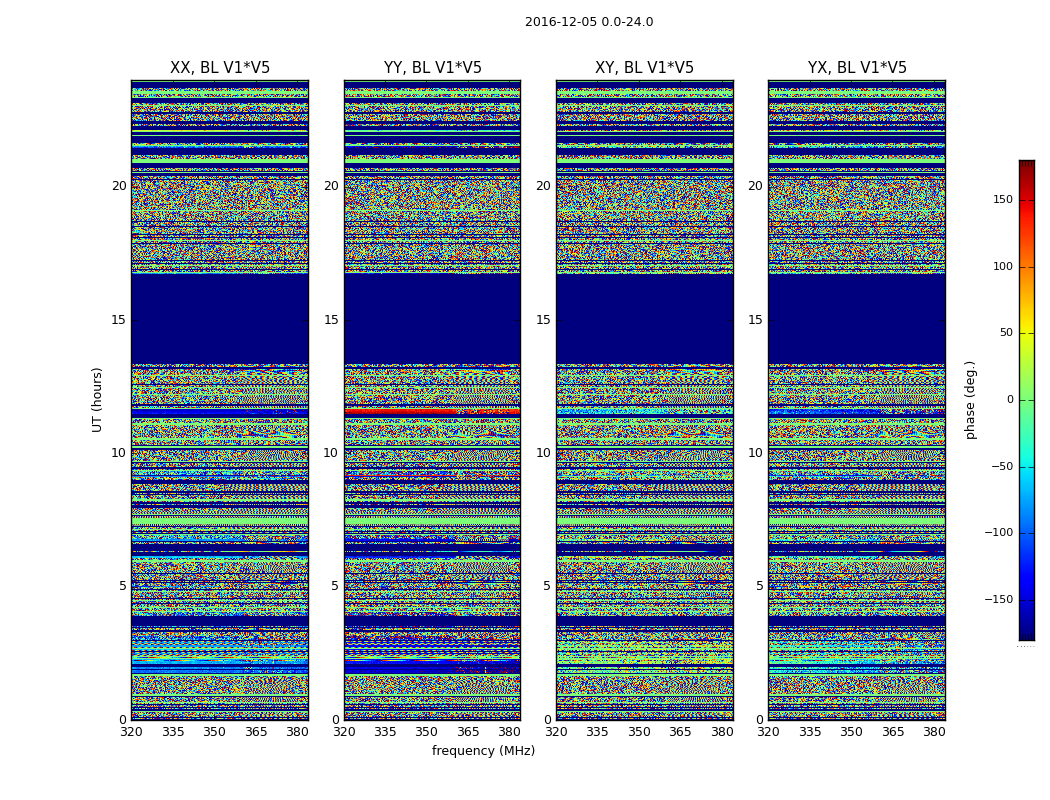Click the "phase (deg.)" colorbar label

970,400
